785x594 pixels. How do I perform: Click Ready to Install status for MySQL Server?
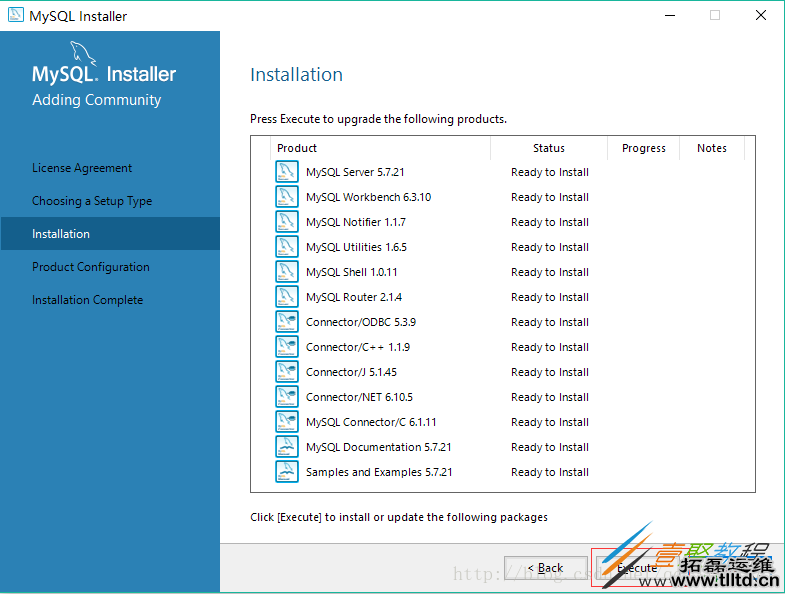(550, 172)
